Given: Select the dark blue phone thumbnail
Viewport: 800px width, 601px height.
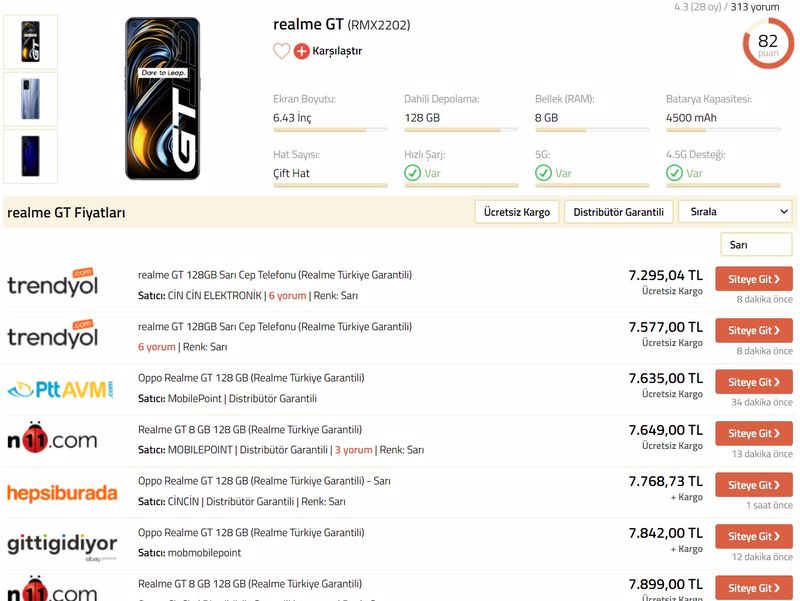Looking at the screenshot, I should click(x=31, y=156).
